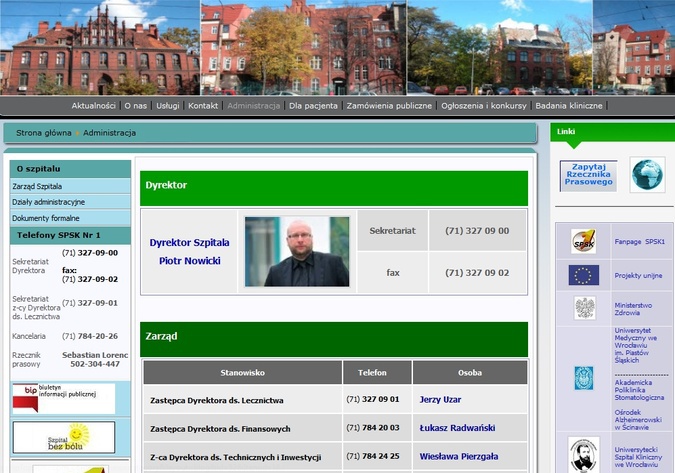675x473 pixels.
Task: Open Uniwersytecki Szpital Kliniczny we Wrocławiu link
Action: point(638,457)
